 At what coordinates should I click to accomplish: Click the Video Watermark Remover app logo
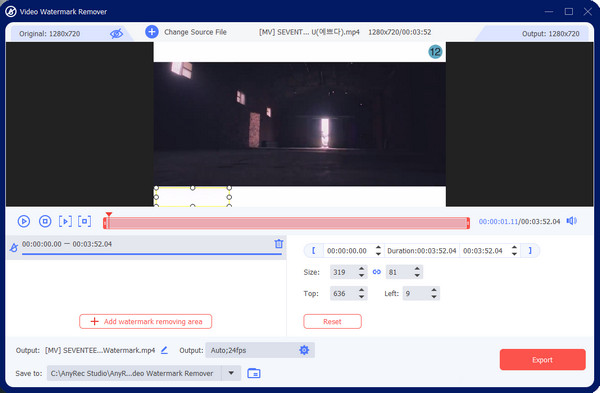11,11
